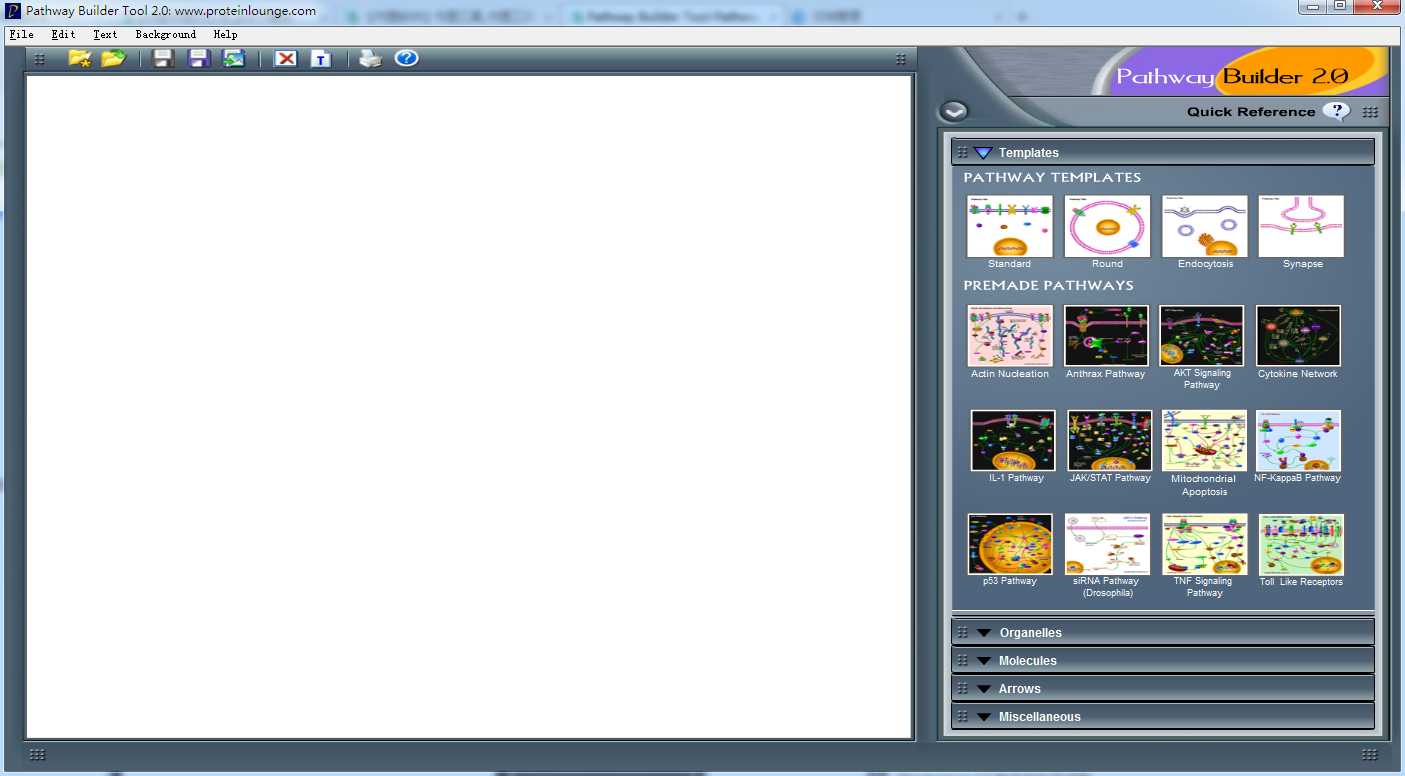Click the New pathway folder icon
The image size is (1405, 776).
coord(80,59)
